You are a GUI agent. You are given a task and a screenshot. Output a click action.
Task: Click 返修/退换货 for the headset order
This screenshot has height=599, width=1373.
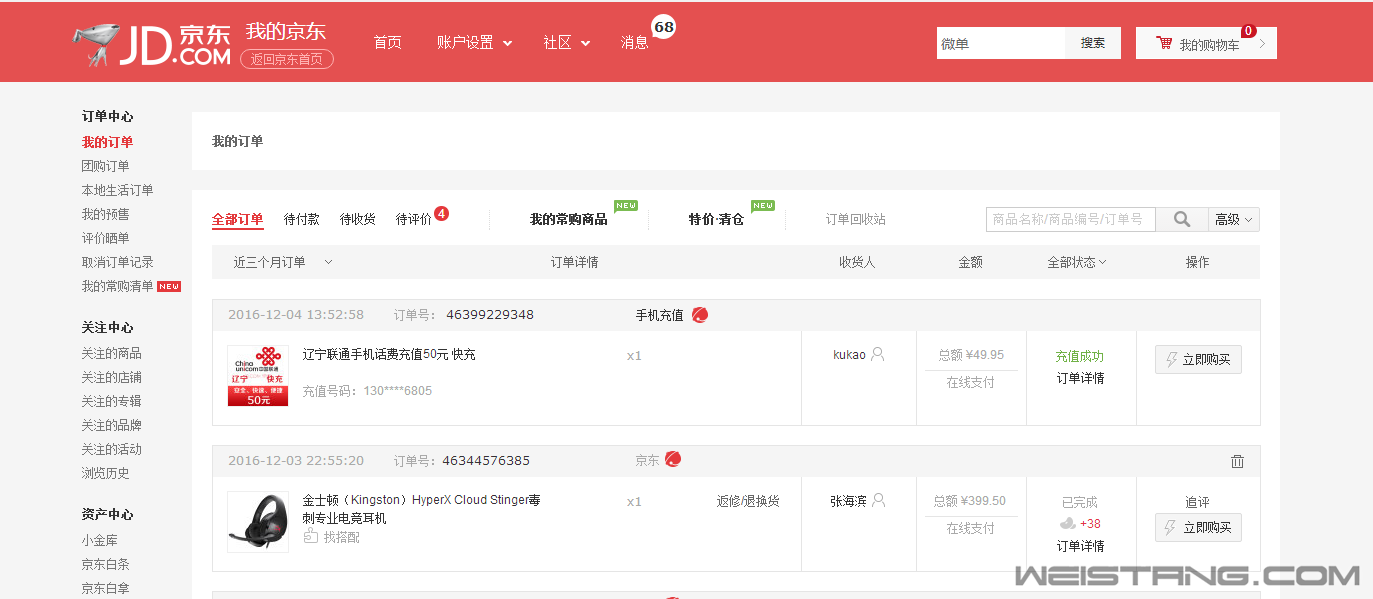(748, 501)
